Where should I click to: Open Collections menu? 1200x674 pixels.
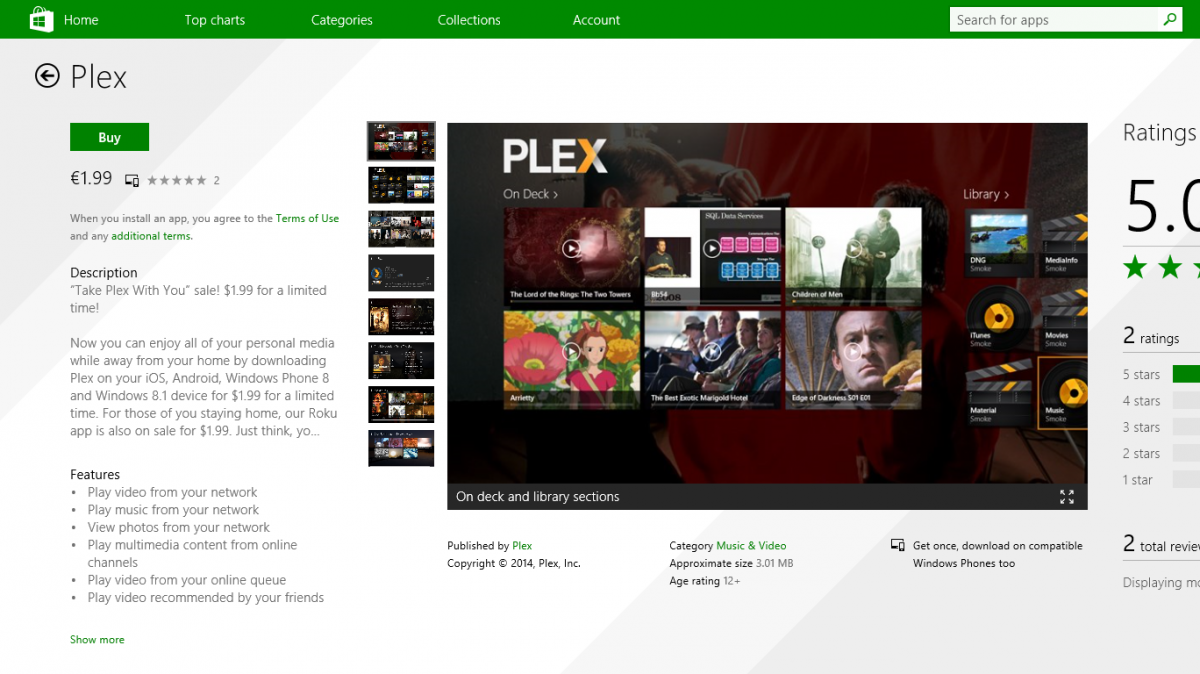point(469,20)
